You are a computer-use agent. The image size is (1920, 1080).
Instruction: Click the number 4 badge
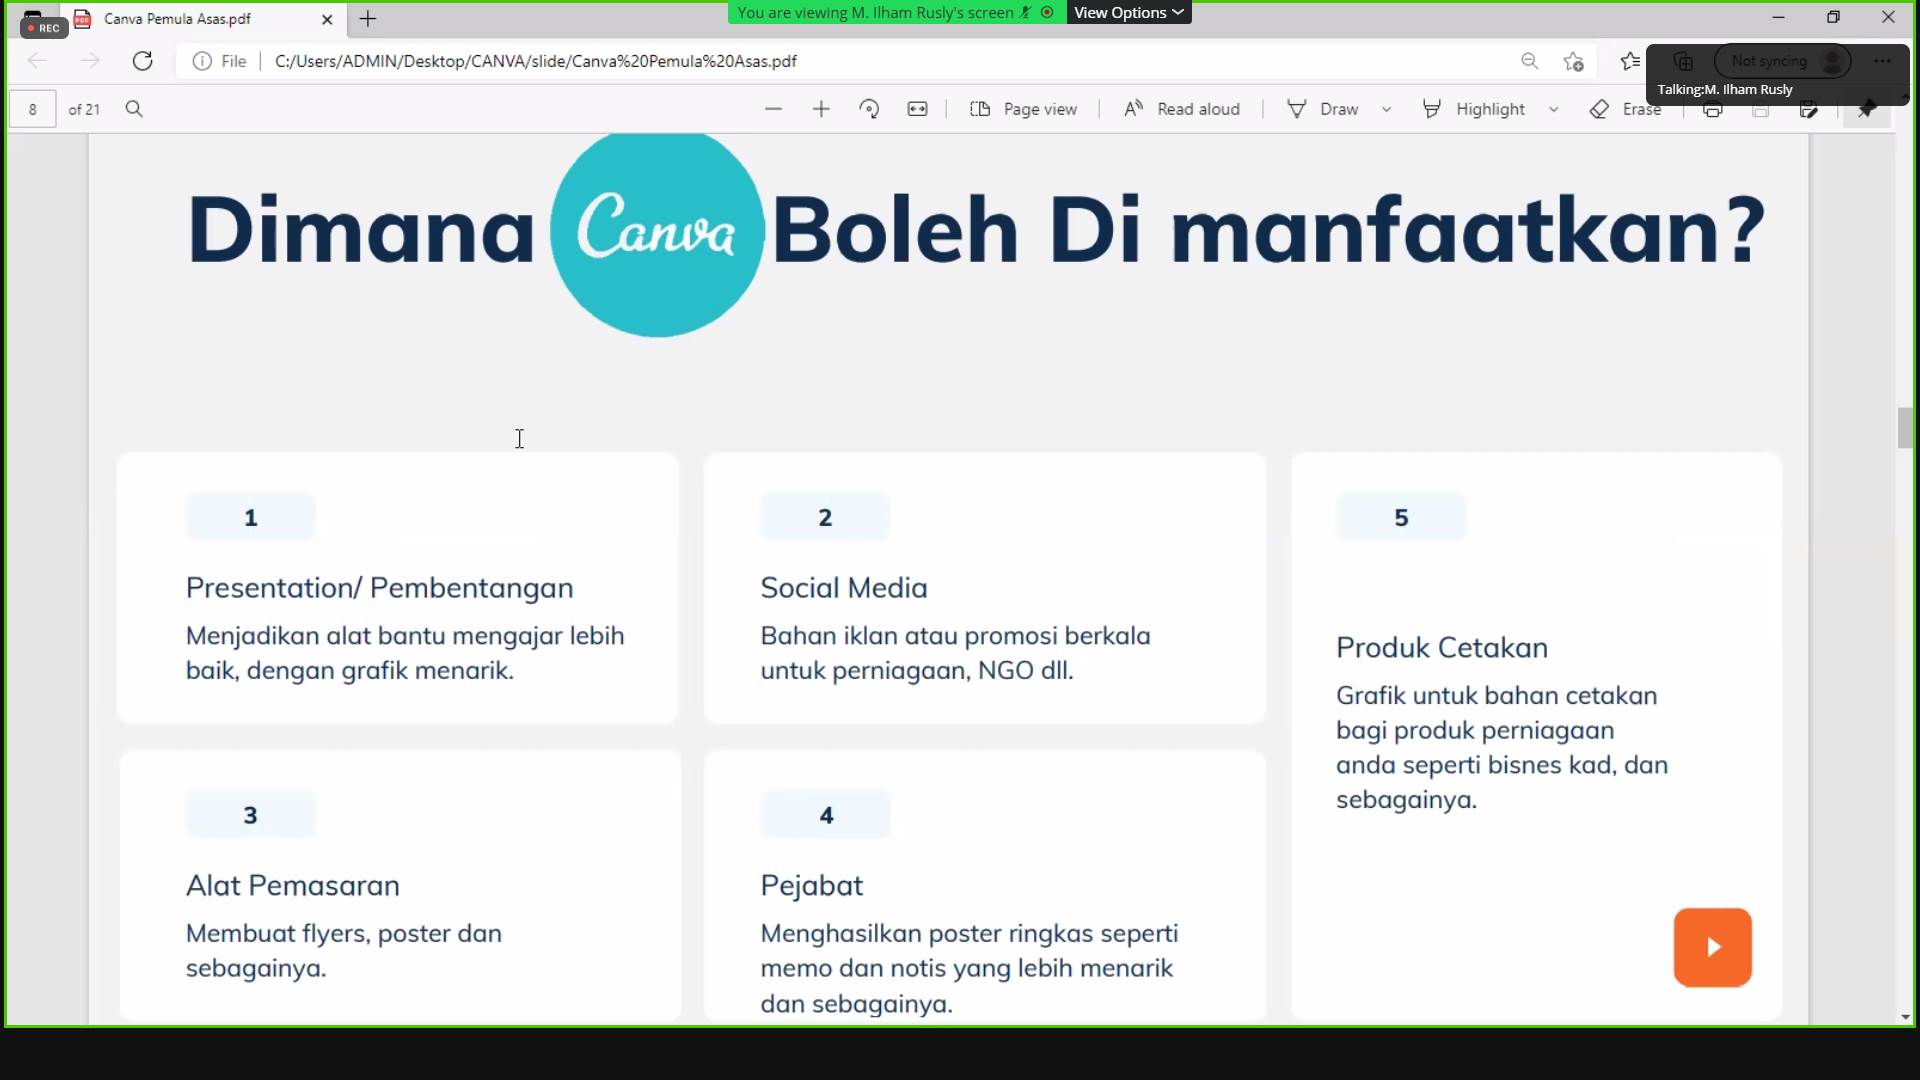click(826, 815)
